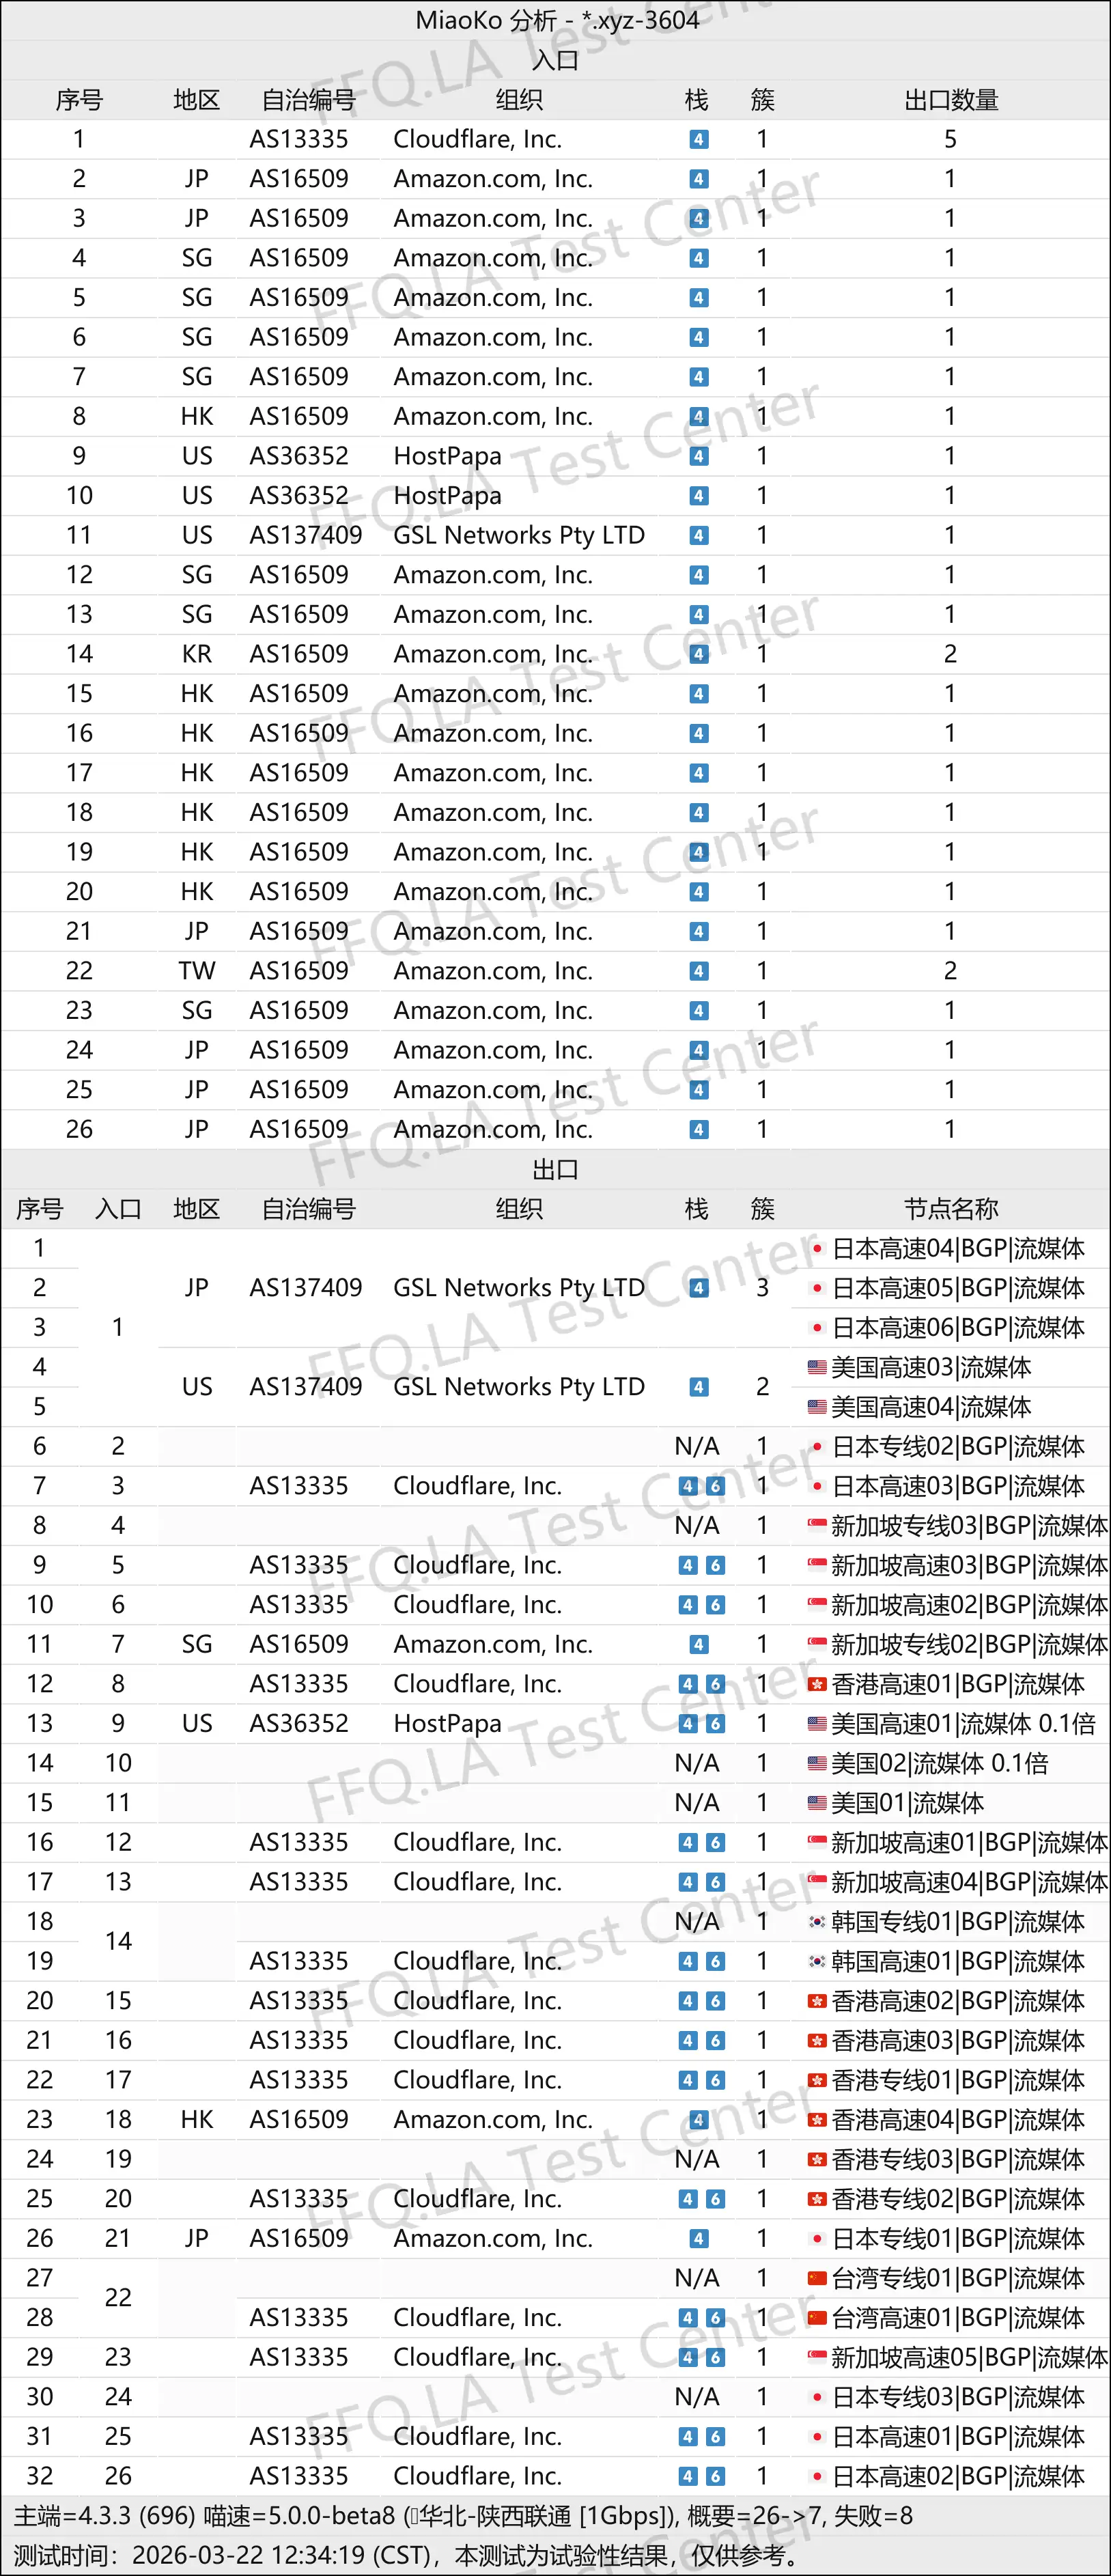
Task: Collapse the grouped entry row 14 for Korea
Action: pos(118,1941)
